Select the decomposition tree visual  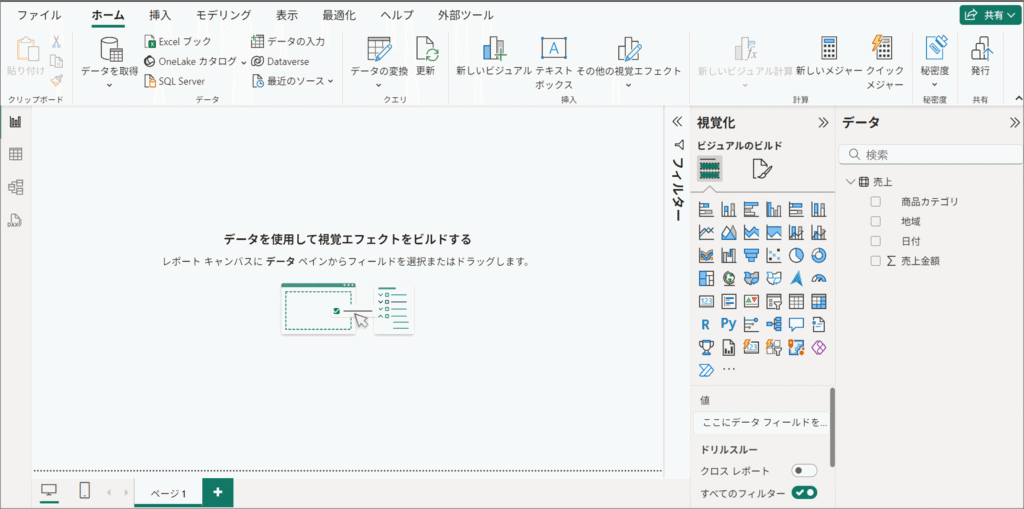(774, 324)
